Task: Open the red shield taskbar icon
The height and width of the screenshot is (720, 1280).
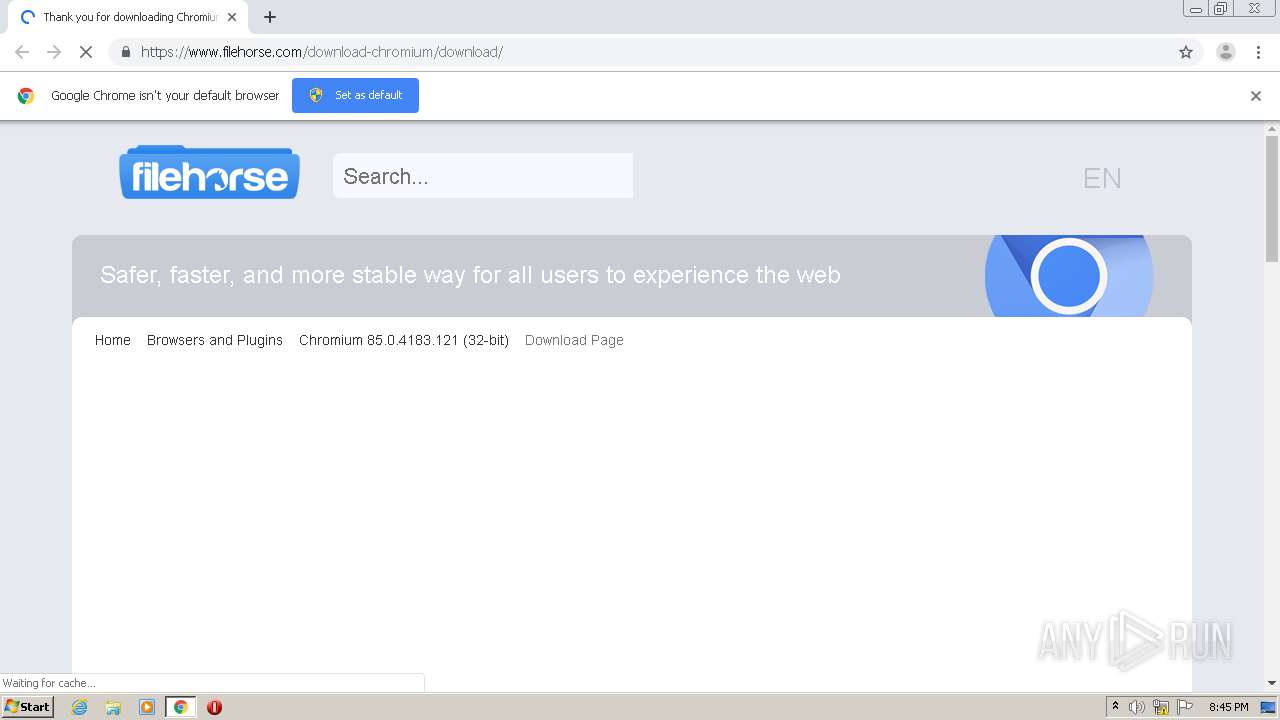Action: click(214, 707)
